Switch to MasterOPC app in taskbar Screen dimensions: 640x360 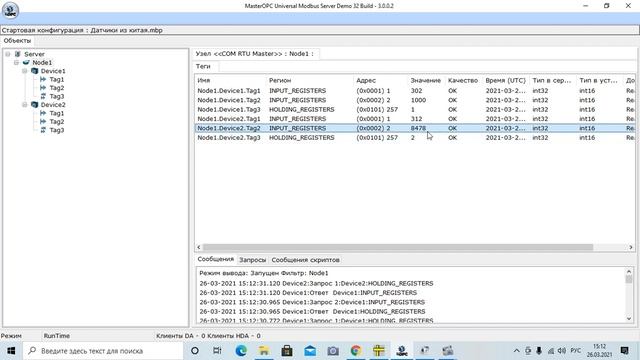pos(402,351)
